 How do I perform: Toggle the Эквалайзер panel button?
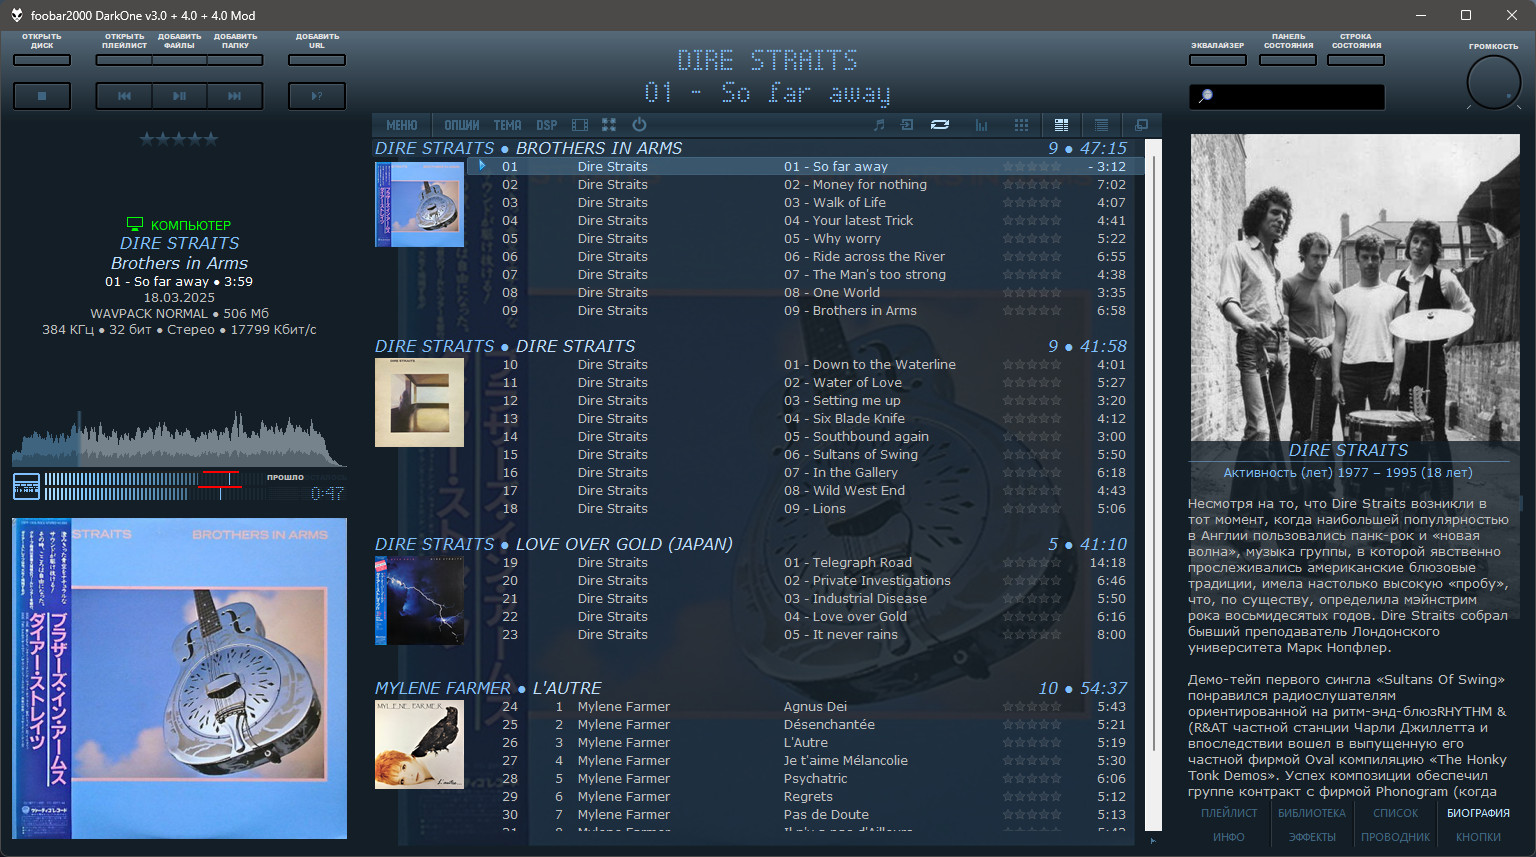(x=1218, y=60)
